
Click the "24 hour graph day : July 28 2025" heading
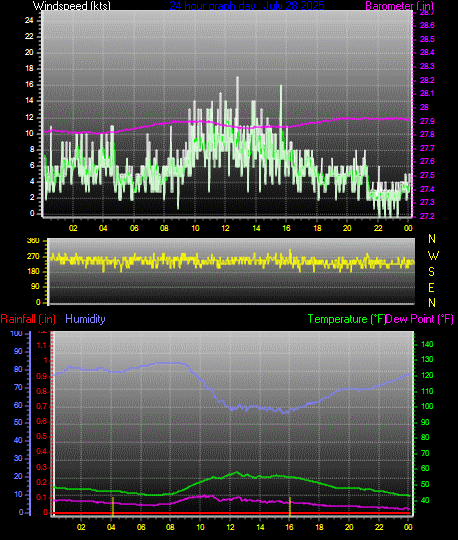tap(247, 6)
